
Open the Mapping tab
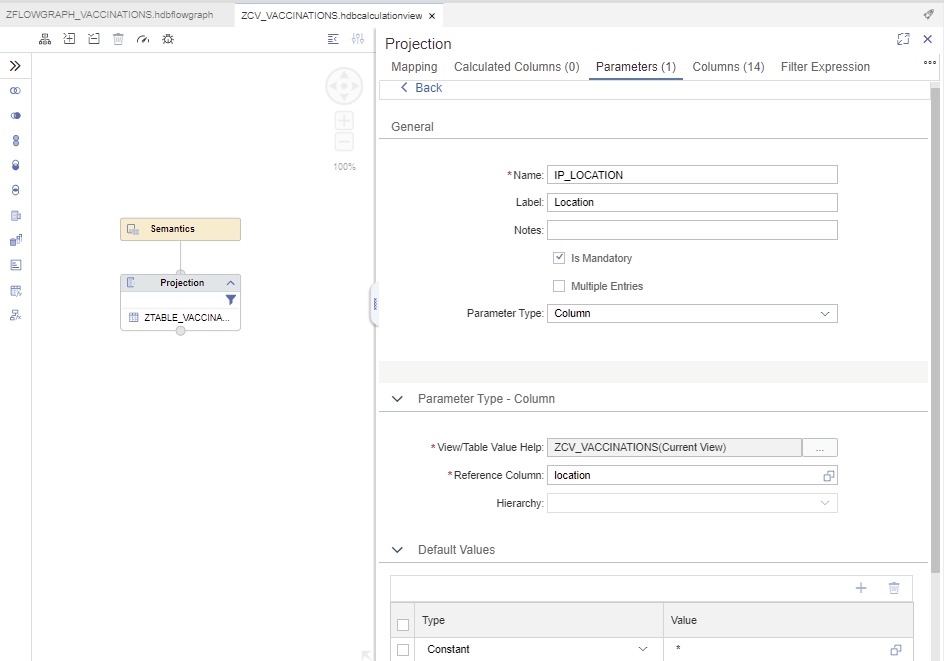point(414,67)
